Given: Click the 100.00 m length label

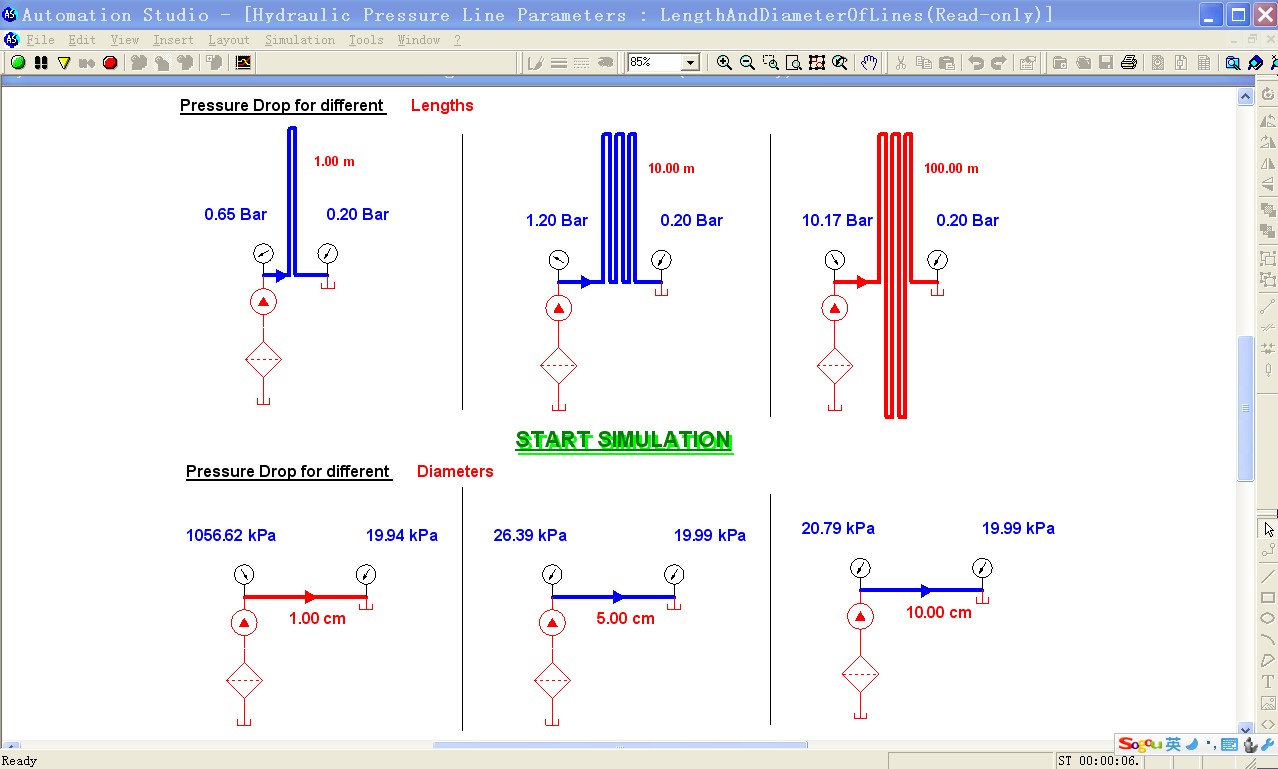Looking at the screenshot, I should [x=951, y=168].
